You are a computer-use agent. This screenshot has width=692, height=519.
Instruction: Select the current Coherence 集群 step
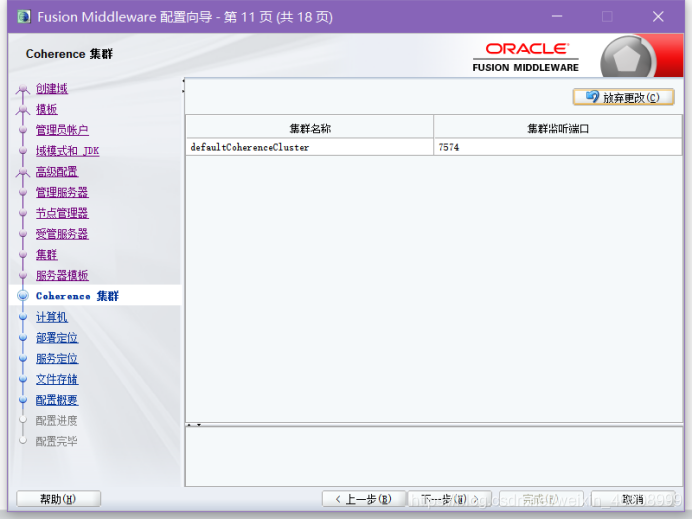[x=77, y=296]
